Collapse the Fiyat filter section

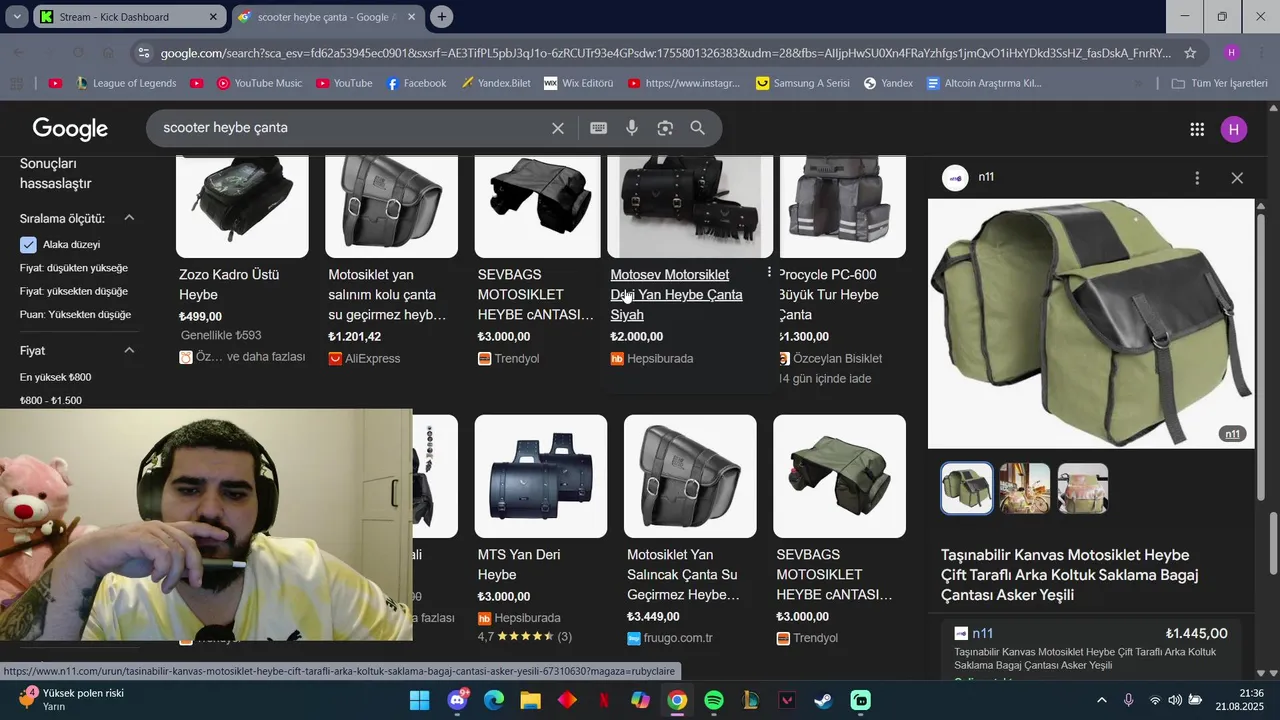point(129,350)
